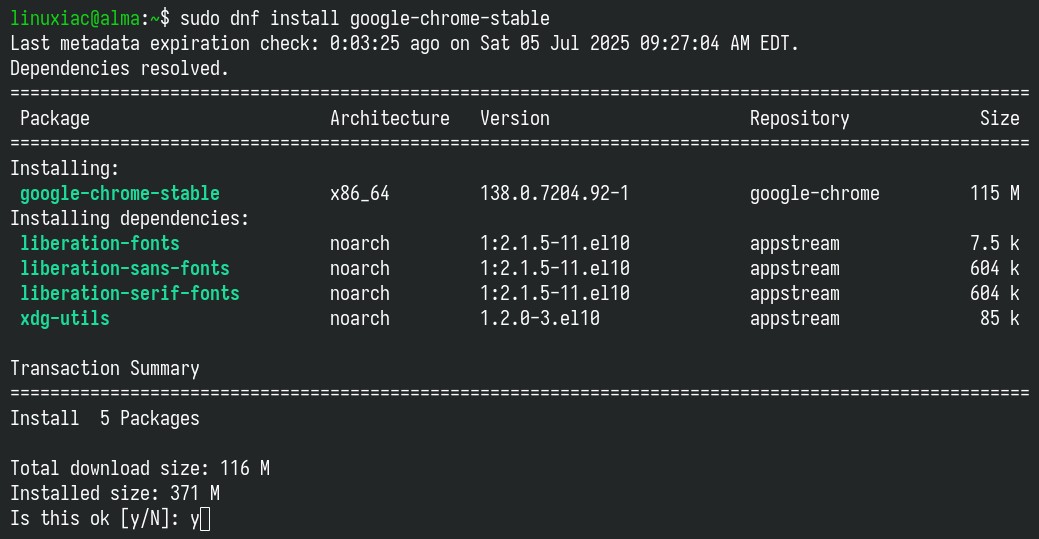Click the Install 5 Packages line

[105, 418]
